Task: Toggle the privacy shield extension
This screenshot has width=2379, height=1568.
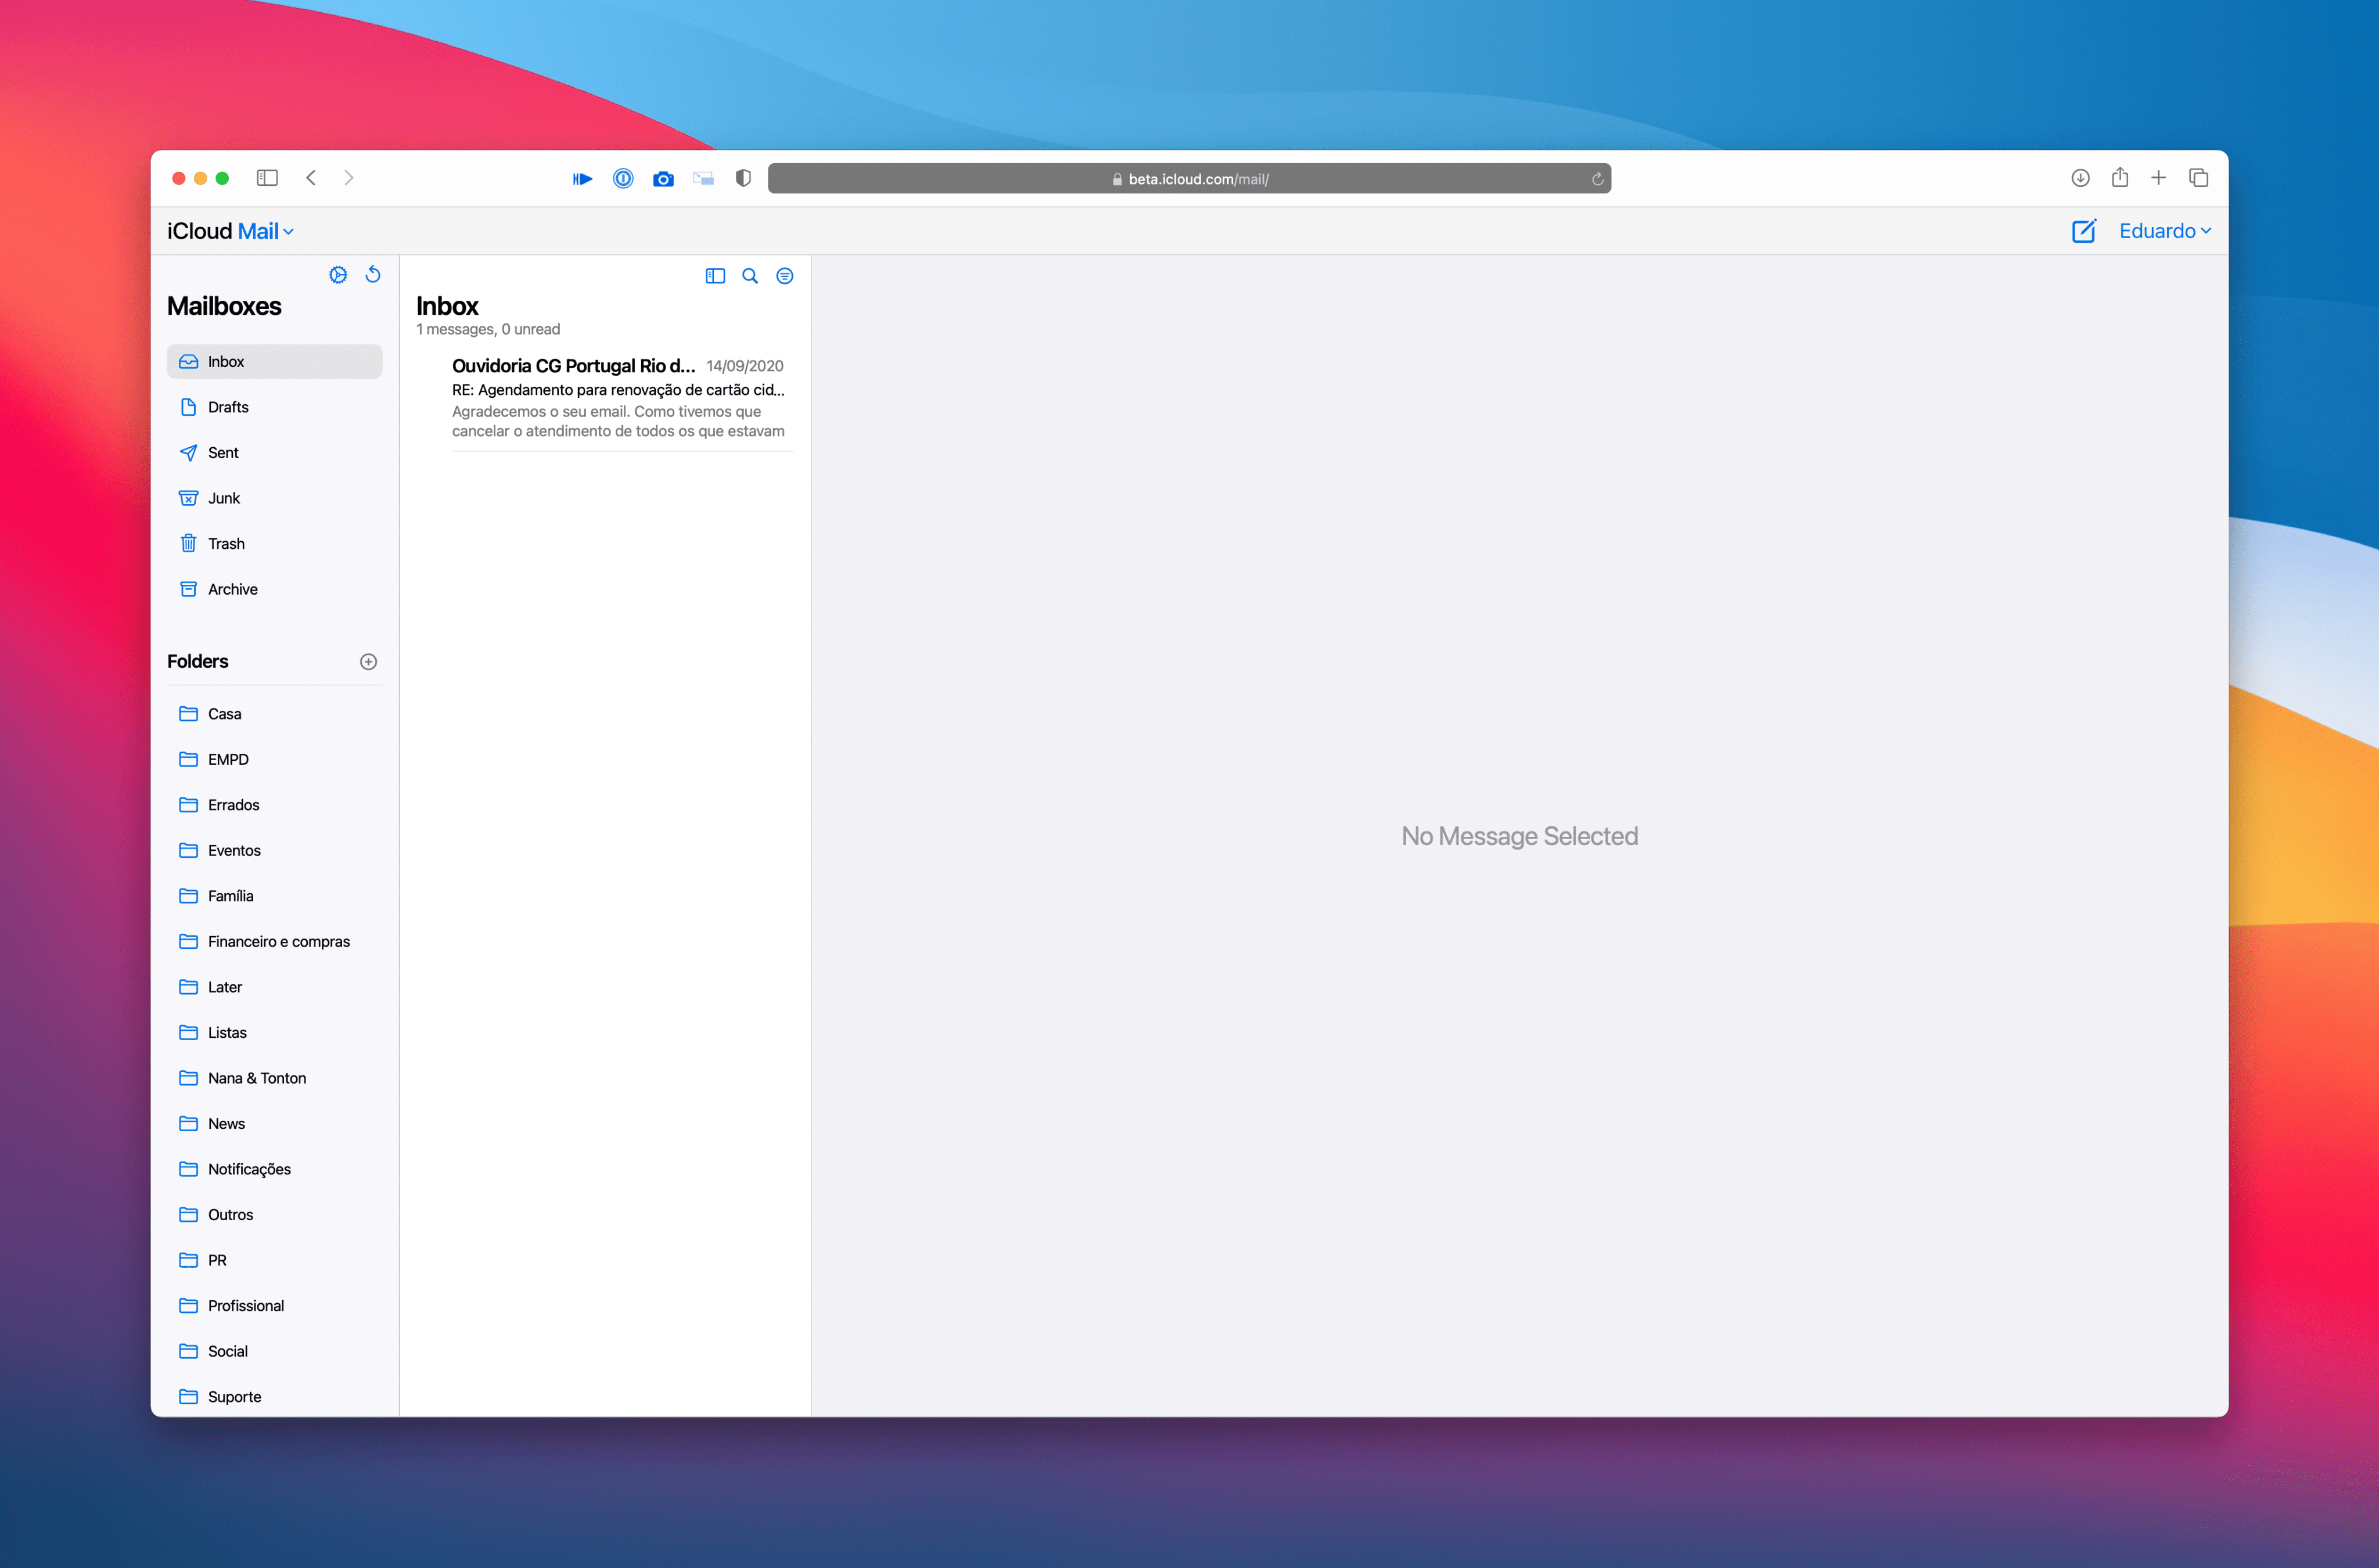Action: point(742,178)
